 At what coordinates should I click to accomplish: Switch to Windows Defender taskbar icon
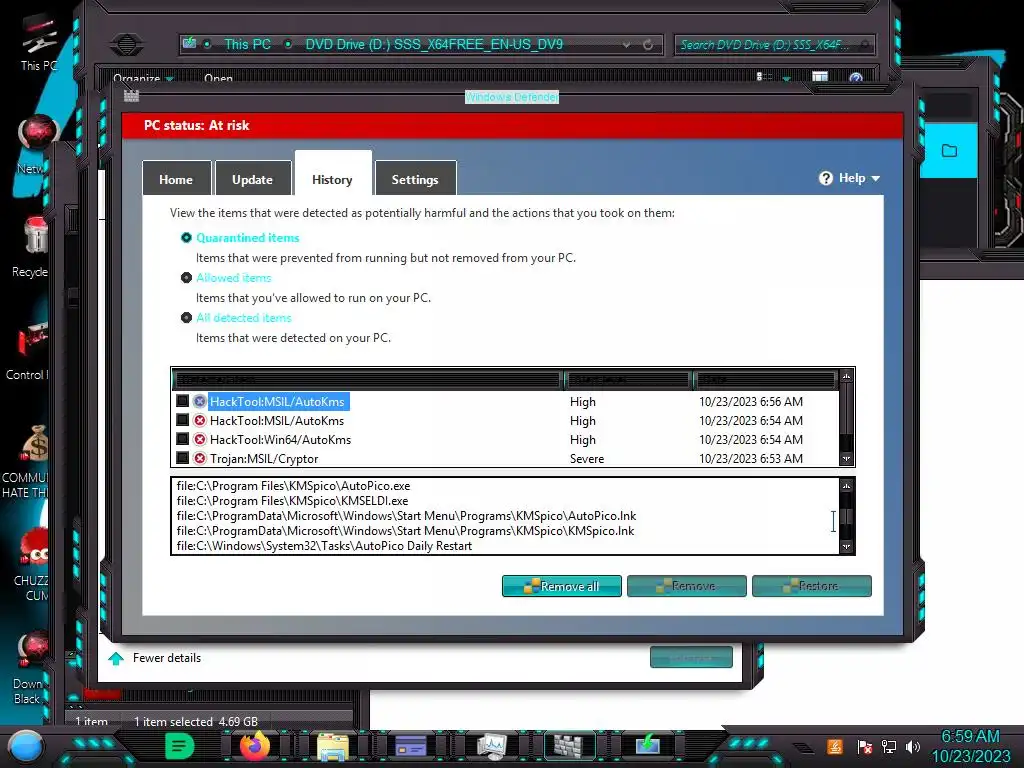(569, 746)
